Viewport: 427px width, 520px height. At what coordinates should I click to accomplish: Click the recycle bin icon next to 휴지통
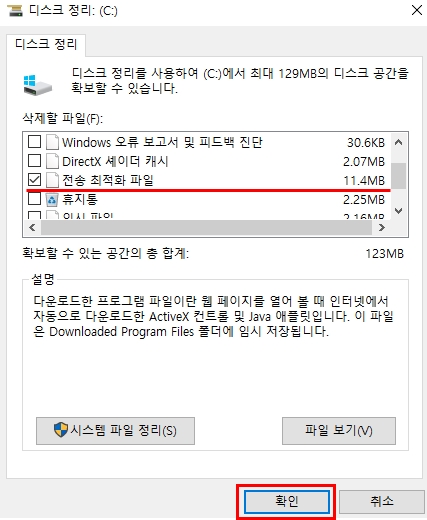(x=52, y=199)
